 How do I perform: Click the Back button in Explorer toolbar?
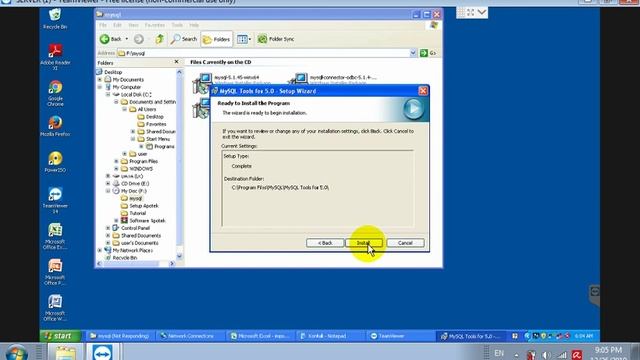(111, 39)
